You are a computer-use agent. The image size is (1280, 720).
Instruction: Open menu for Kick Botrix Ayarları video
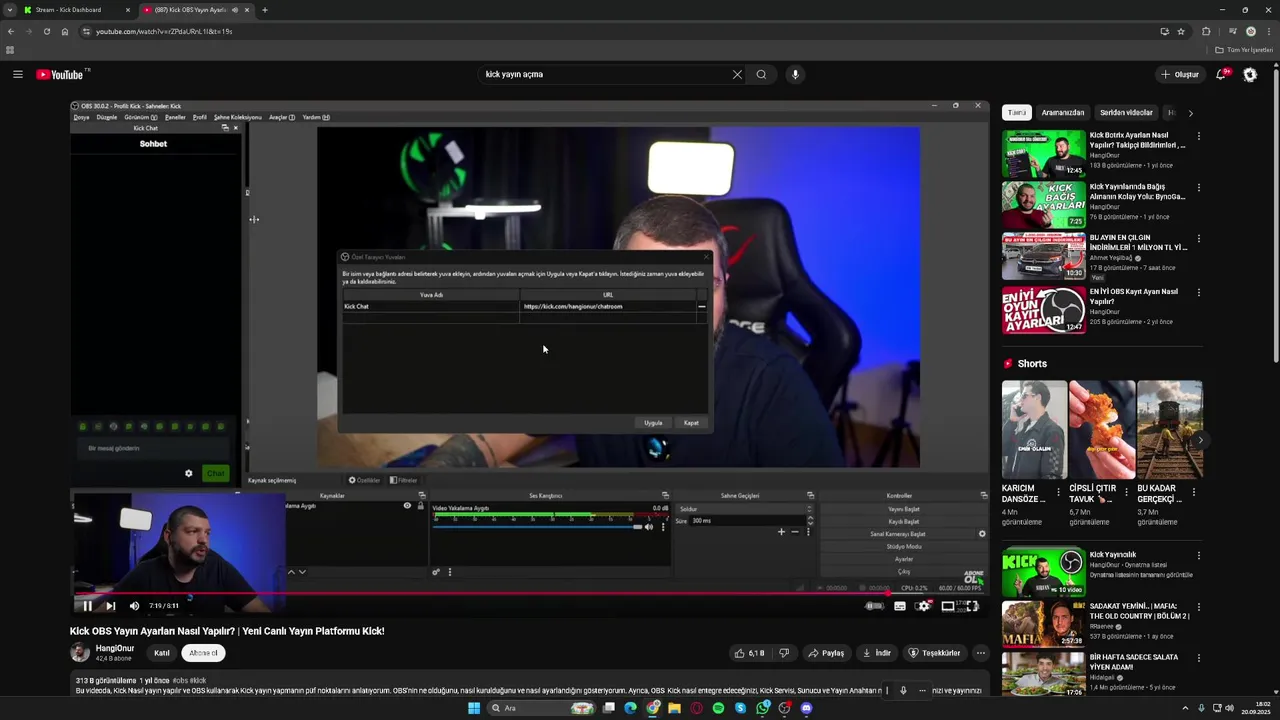pyautogui.click(x=1198, y=136)
